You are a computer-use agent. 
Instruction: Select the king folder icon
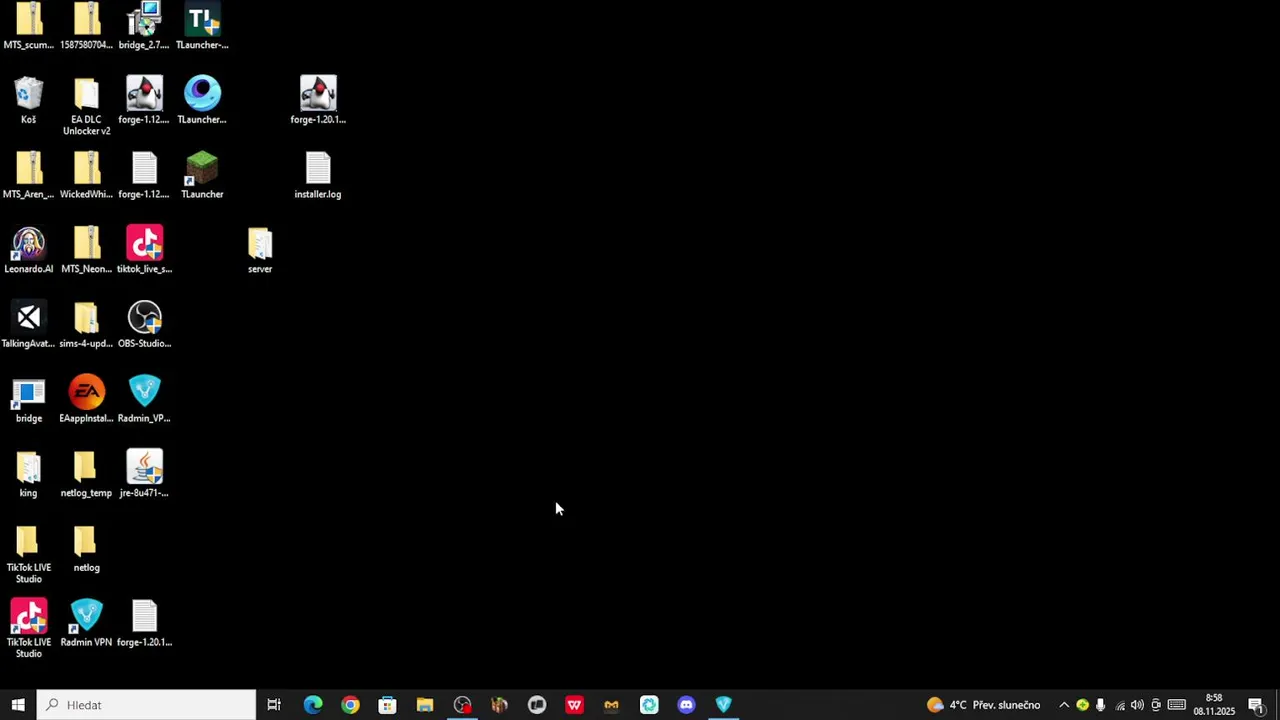click(x=29, y=467)
